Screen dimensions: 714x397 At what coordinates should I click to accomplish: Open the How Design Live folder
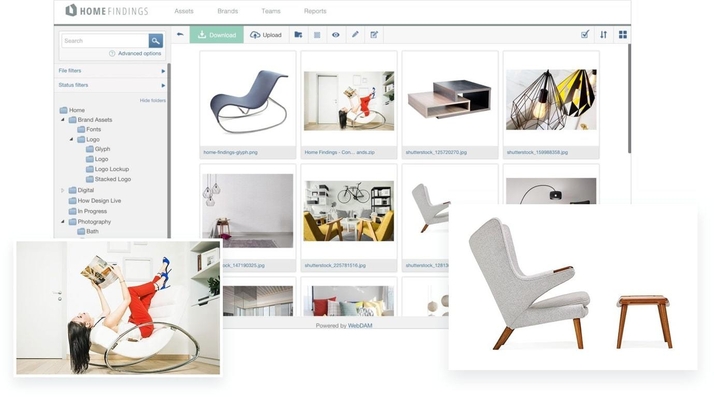tap(95, 201)
